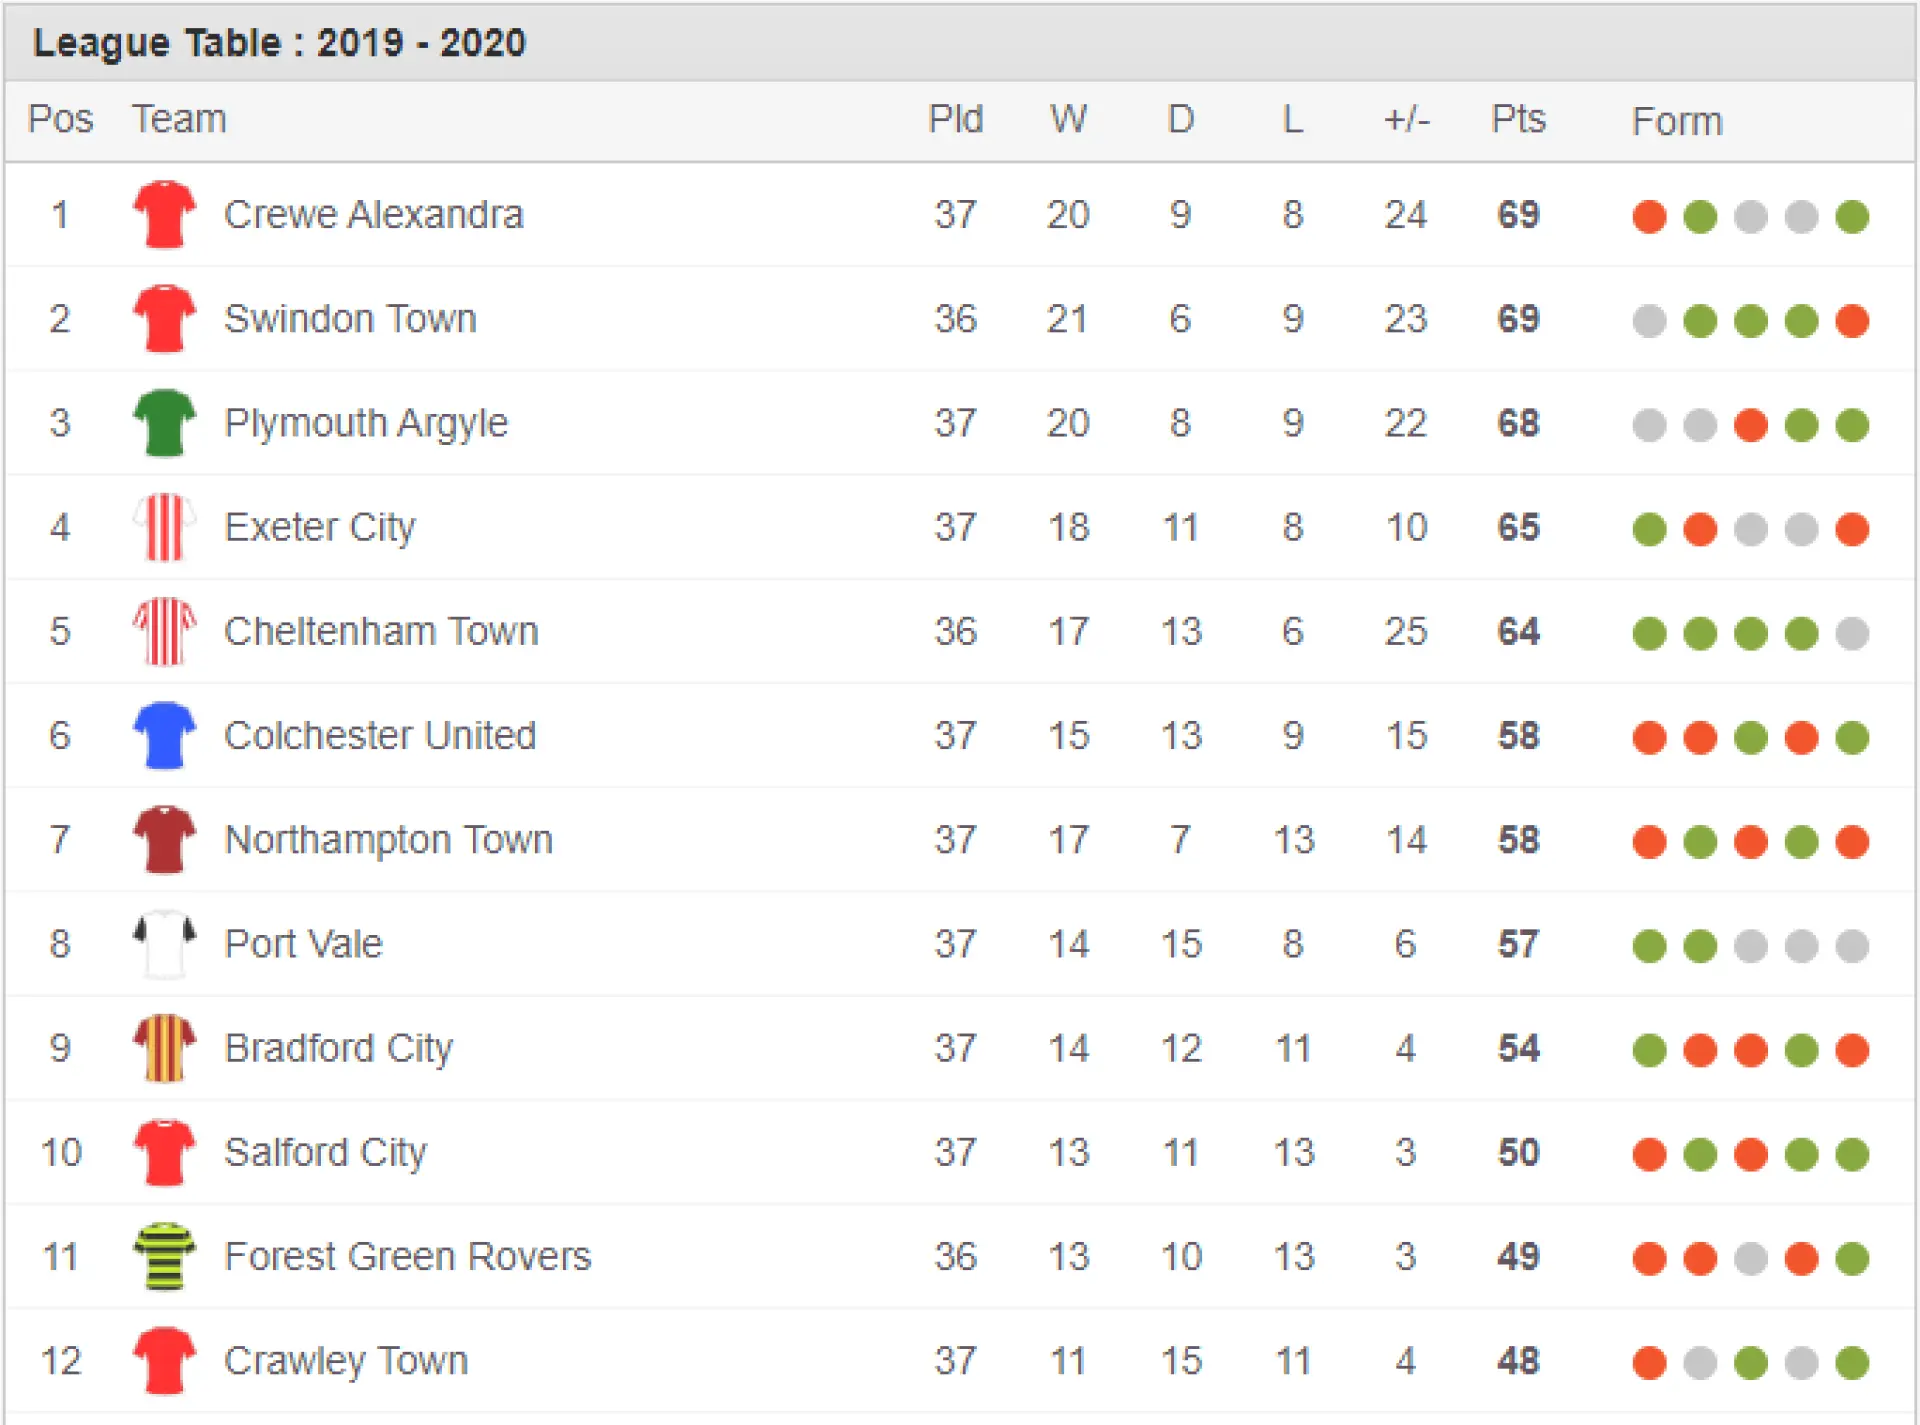Open the Crawley Town team link
Viewport: 1920px width, 1425px height.
346,1361
